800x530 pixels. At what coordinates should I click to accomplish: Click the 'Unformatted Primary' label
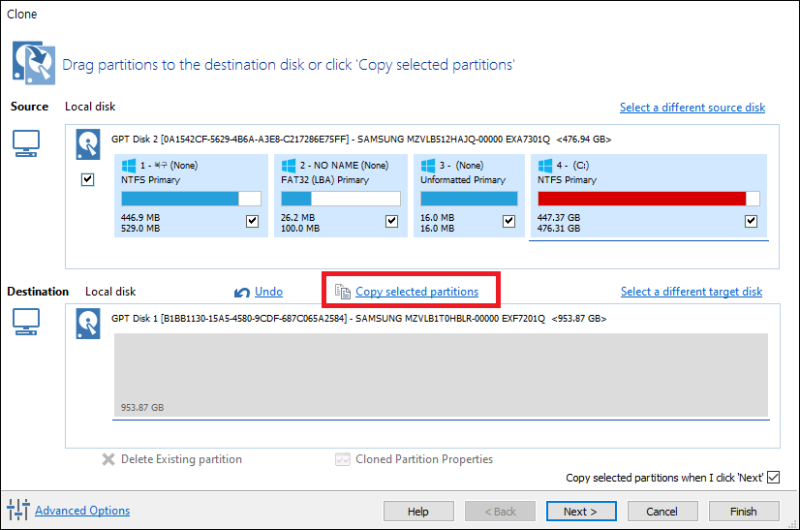click(x=463, y=180)
